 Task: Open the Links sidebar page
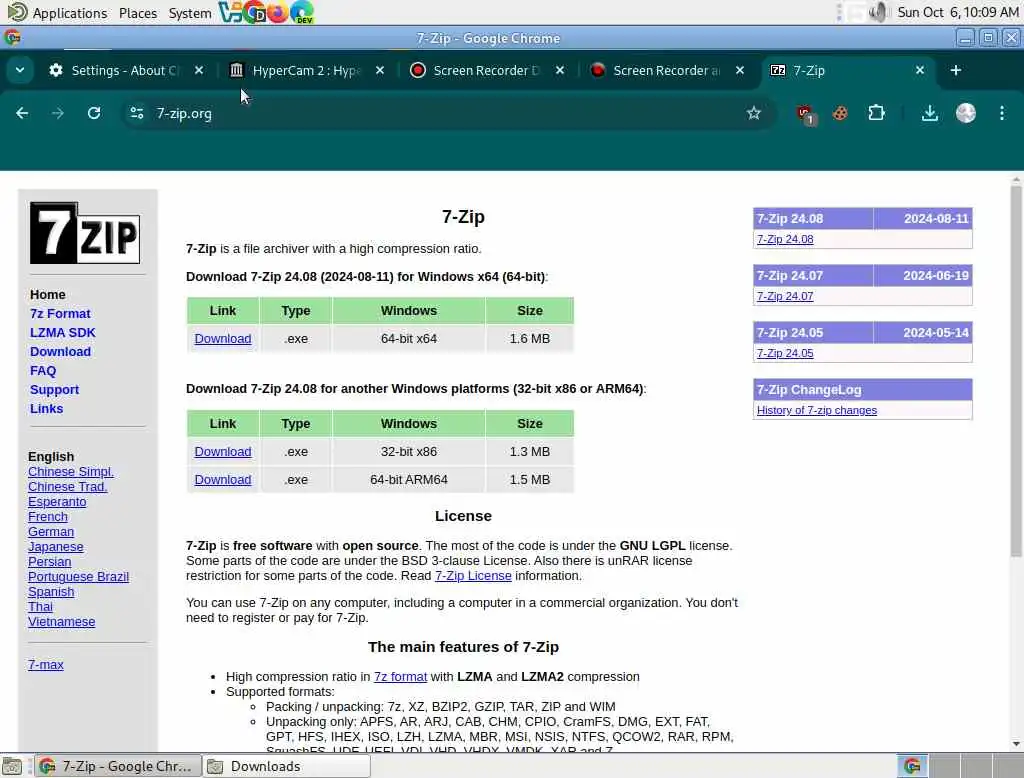click(x=46, y=408)
